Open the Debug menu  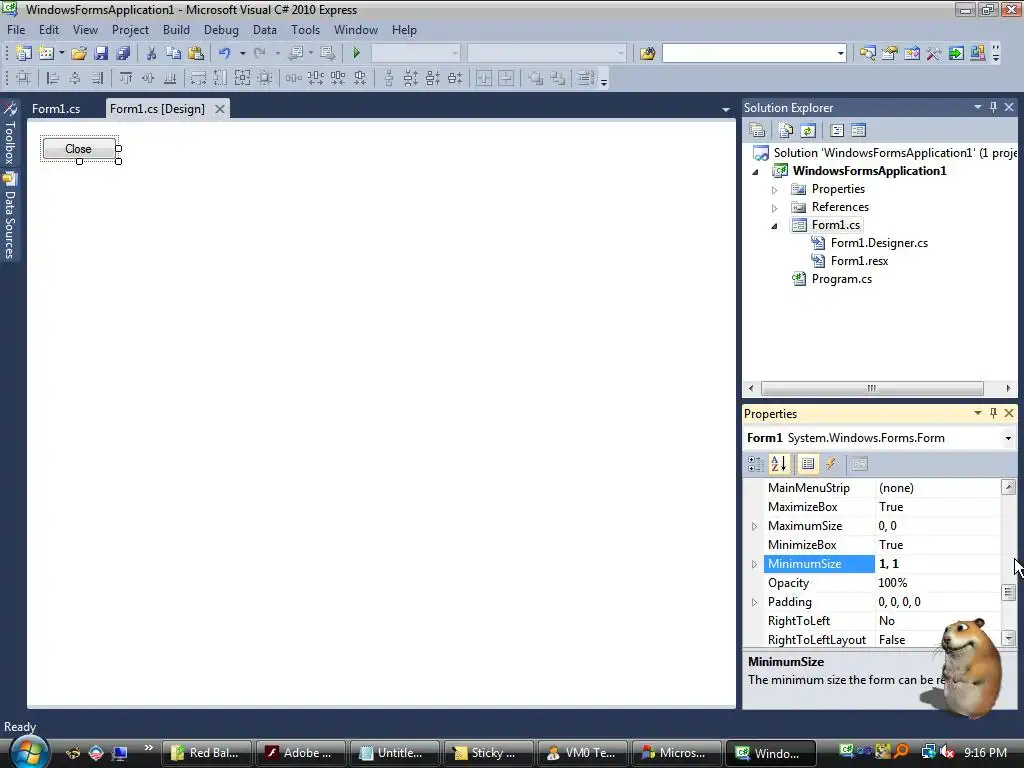click(221, 30)
